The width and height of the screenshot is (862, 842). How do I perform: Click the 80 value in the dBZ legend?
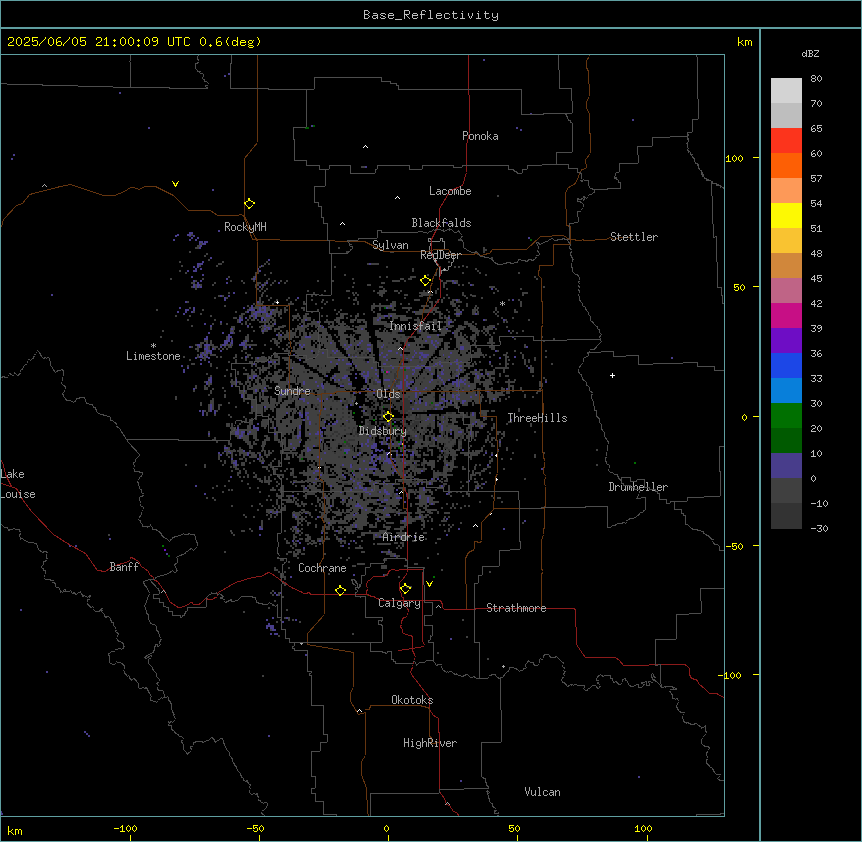[x=816, y=79]
